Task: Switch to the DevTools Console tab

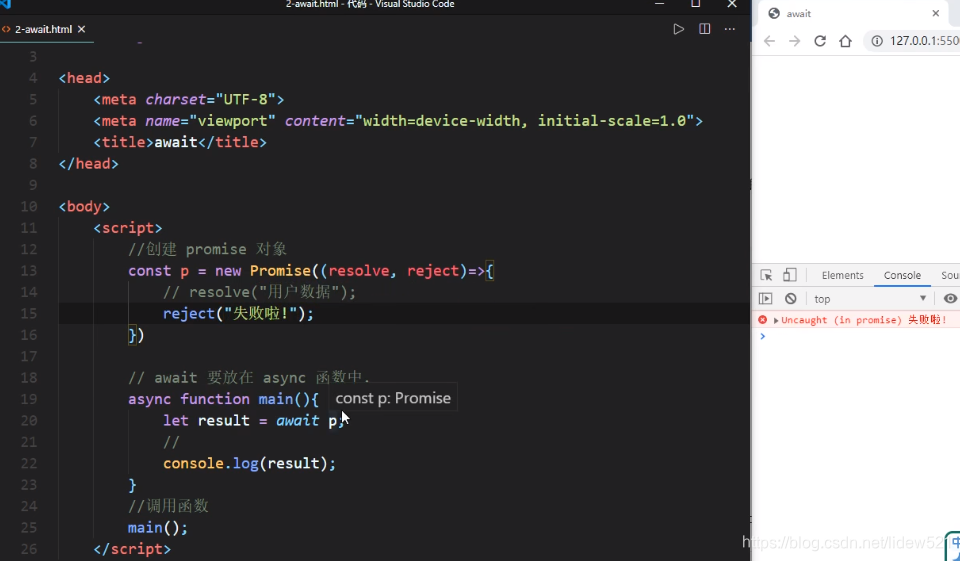Action: pos(902,276)
